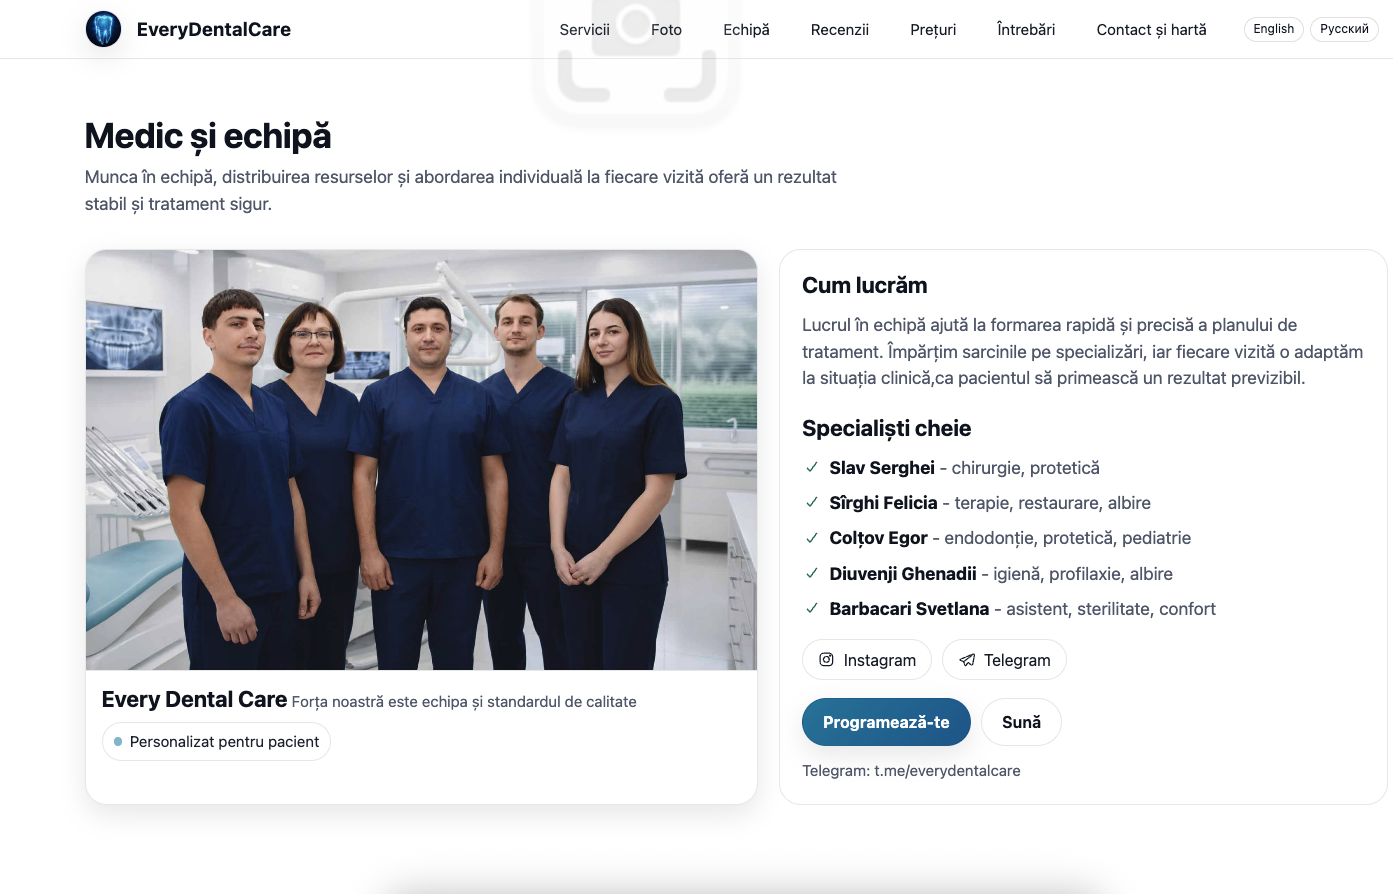Open the Prețuri section
The height and width of the screenshot is (894, 1393).
pos(933,30)
